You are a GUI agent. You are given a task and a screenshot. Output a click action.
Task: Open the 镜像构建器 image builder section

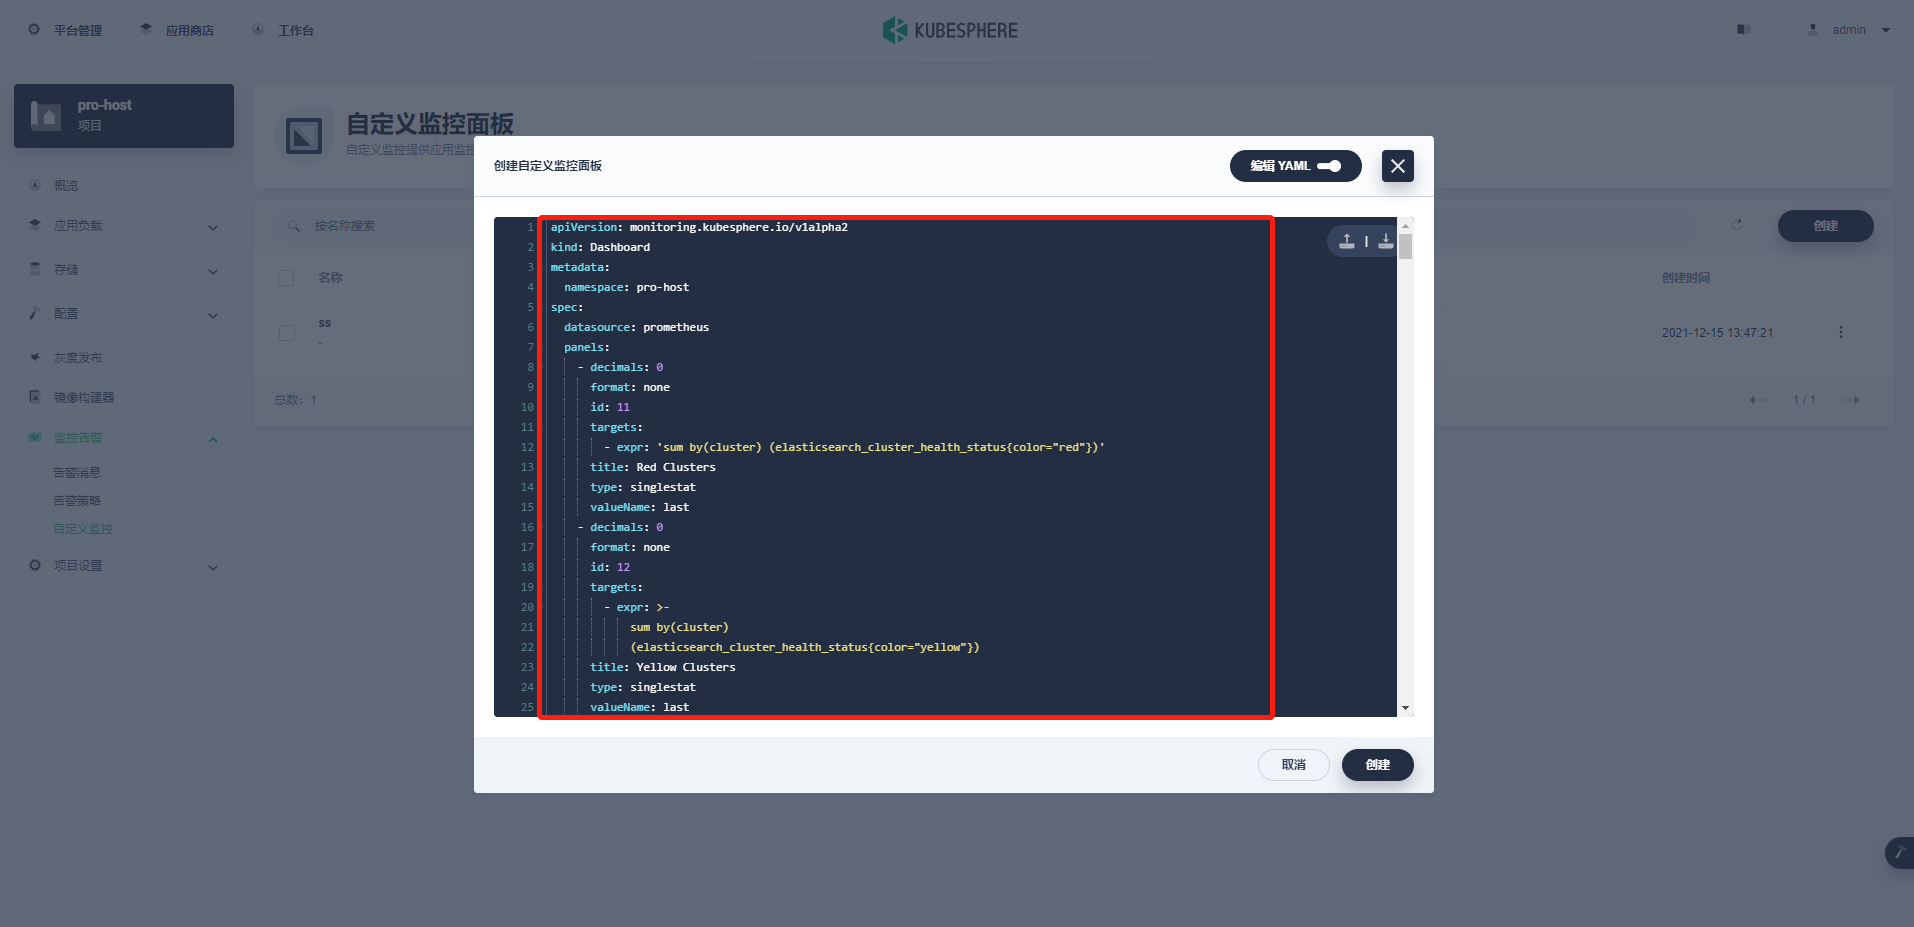tap(84, 396)
